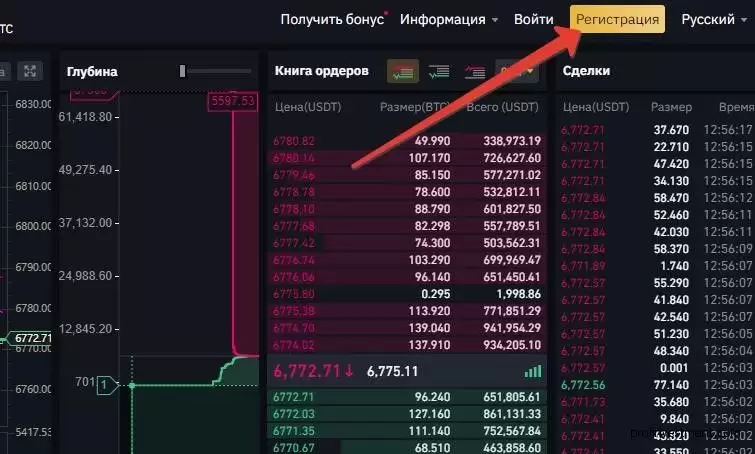The image size is (755, 454).
Task: Select the 6772.03 bid price row
Action: point(407,414)
